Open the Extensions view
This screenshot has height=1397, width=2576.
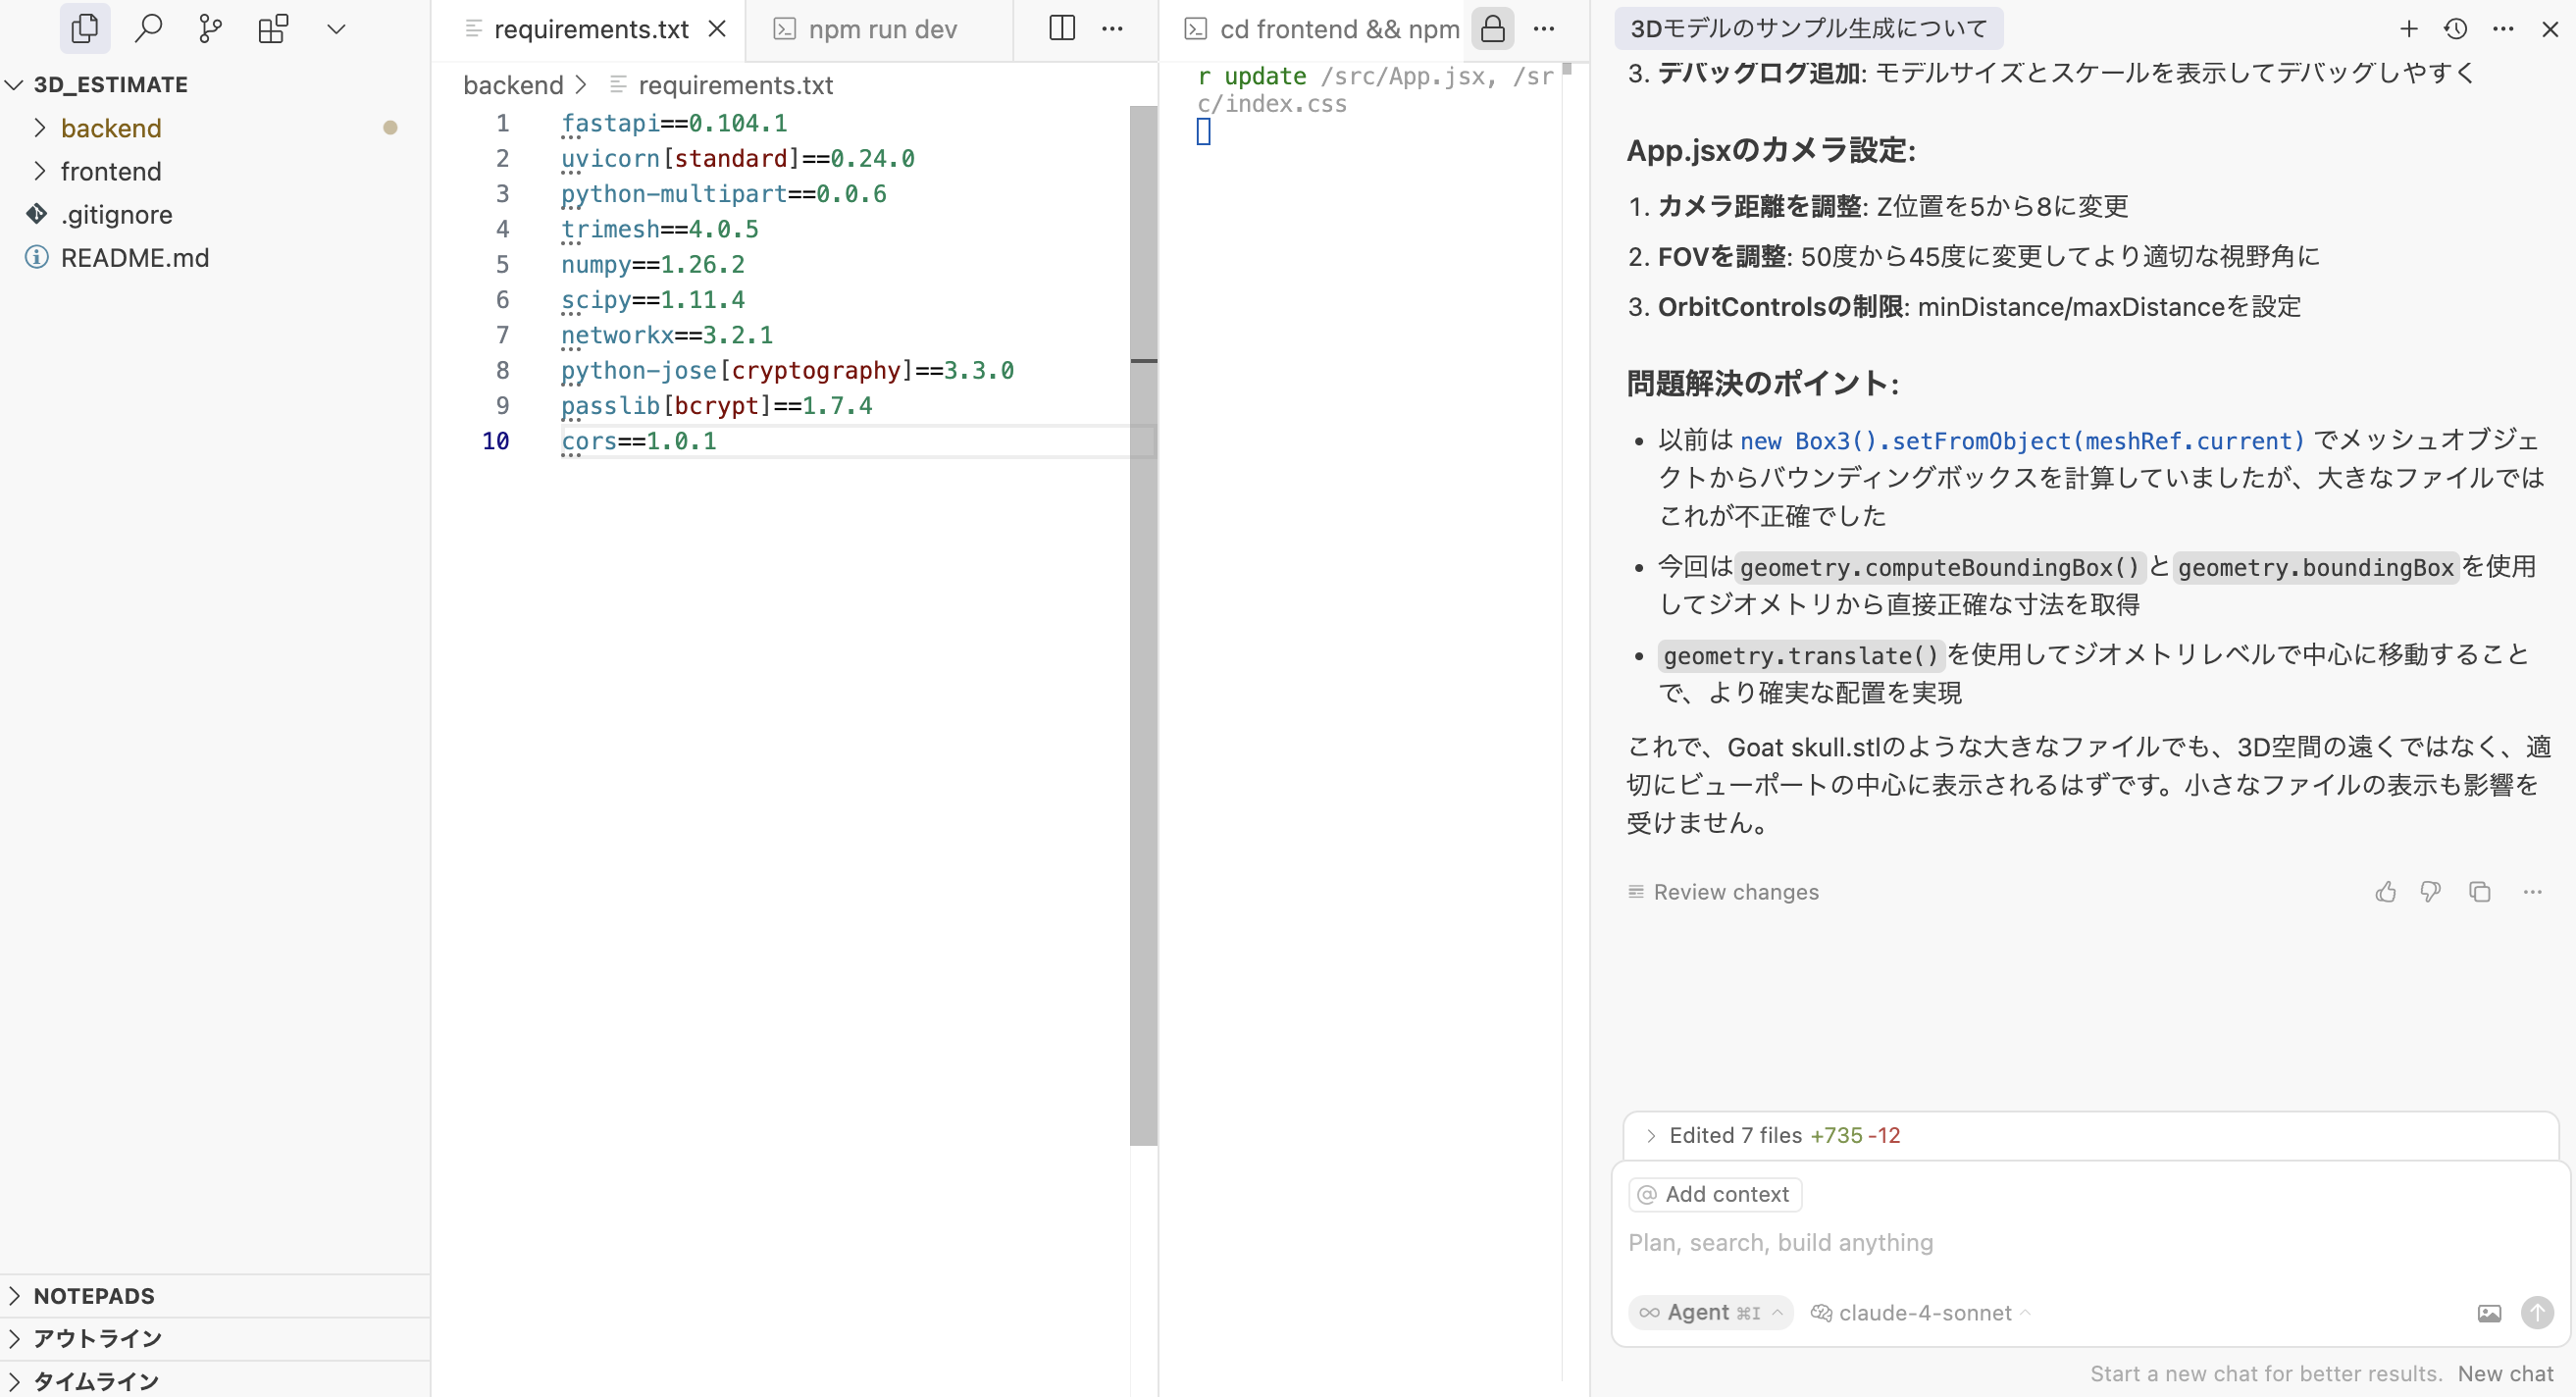point(273,28)
